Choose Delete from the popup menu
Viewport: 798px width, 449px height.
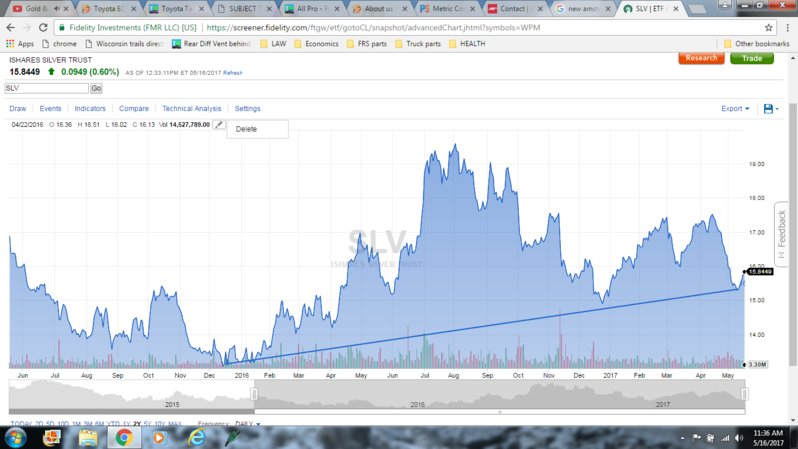click(x=258, y=129)
